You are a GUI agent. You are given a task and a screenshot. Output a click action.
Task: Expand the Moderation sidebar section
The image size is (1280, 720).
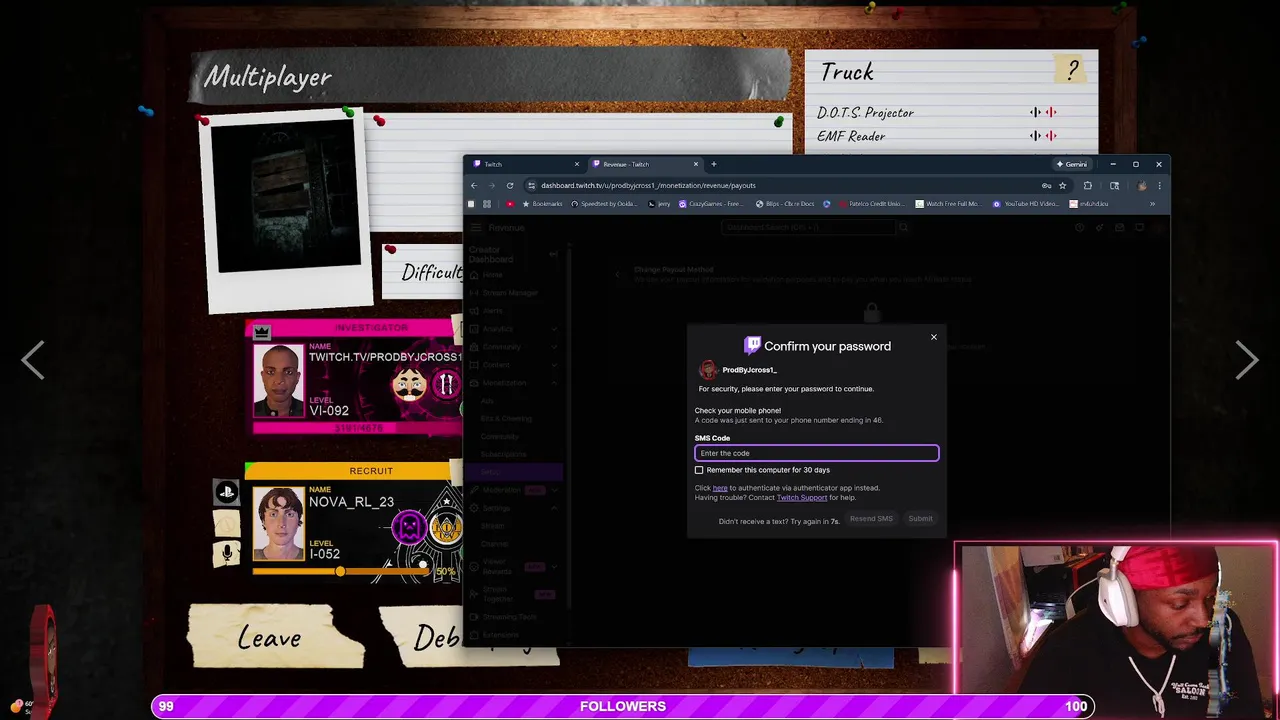554,490
